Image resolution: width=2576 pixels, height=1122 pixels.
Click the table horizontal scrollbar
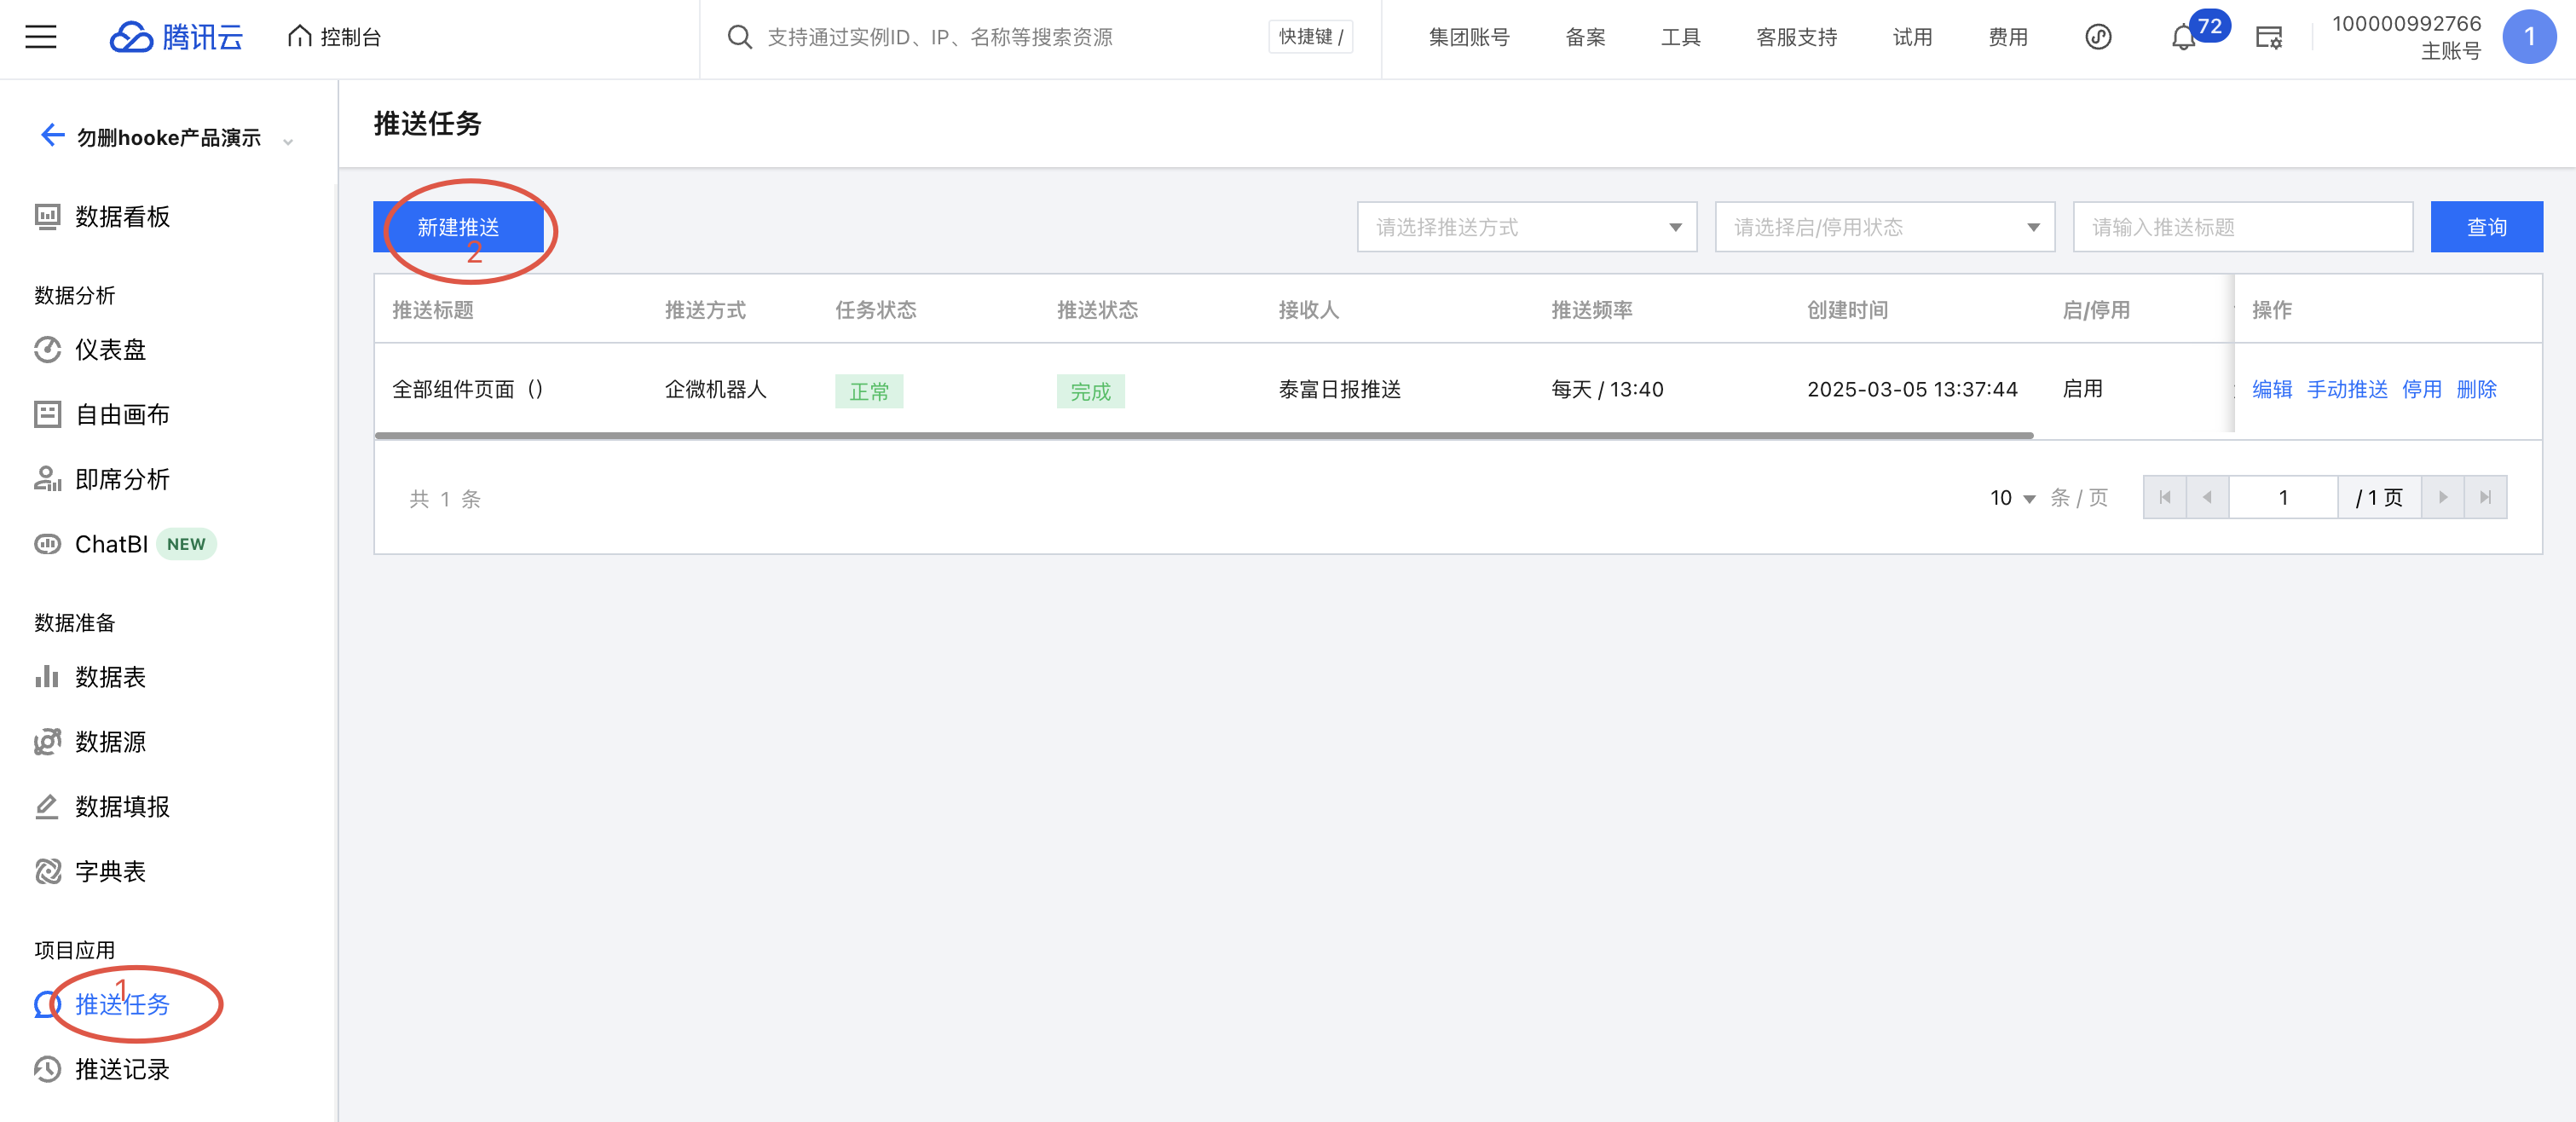[x=1203, y=436]
